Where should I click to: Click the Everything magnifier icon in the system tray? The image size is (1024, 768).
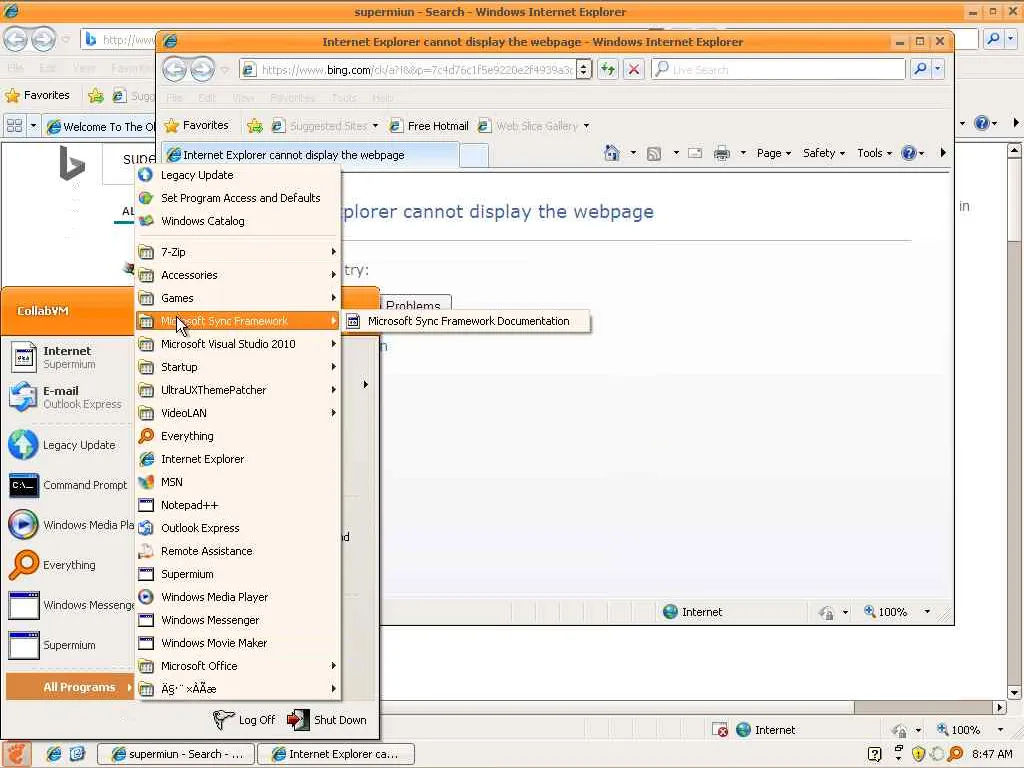pos(955,754)
